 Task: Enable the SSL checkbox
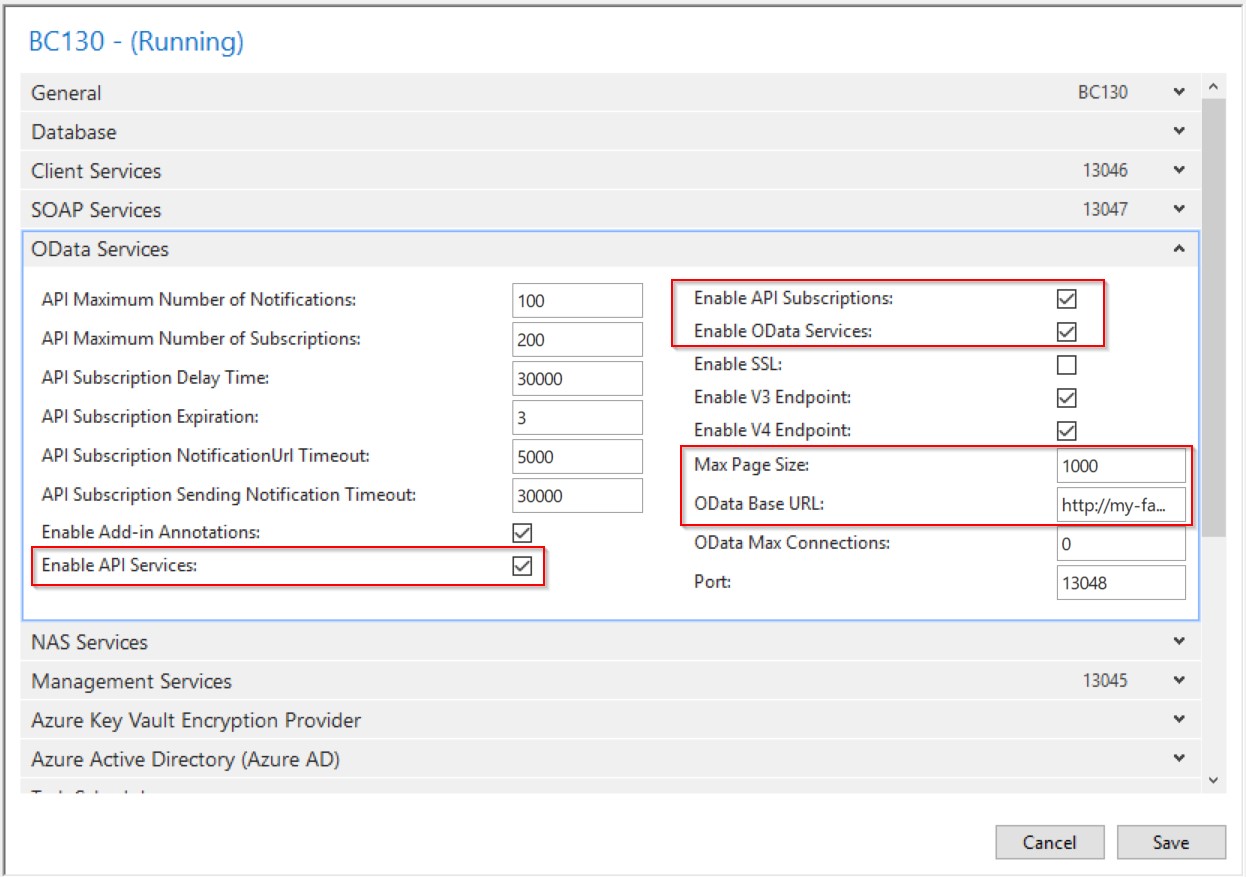tap(1066, 365)
